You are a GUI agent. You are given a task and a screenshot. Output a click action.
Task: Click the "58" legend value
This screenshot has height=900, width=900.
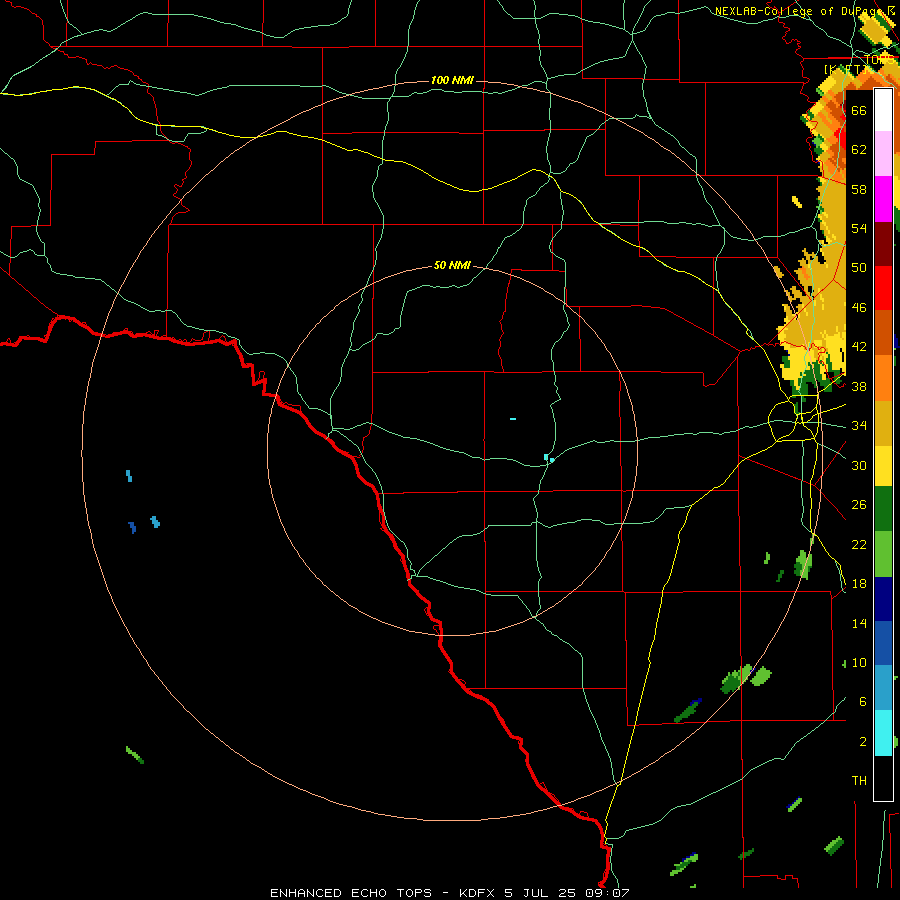click(859, 189)
